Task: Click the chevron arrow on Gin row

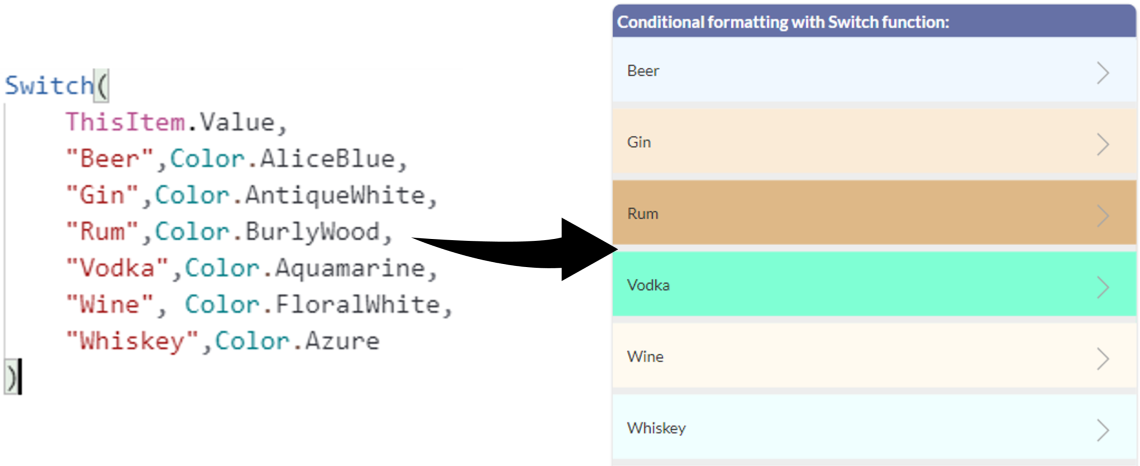Action: pyautogui.click(x=1103, y=144)
